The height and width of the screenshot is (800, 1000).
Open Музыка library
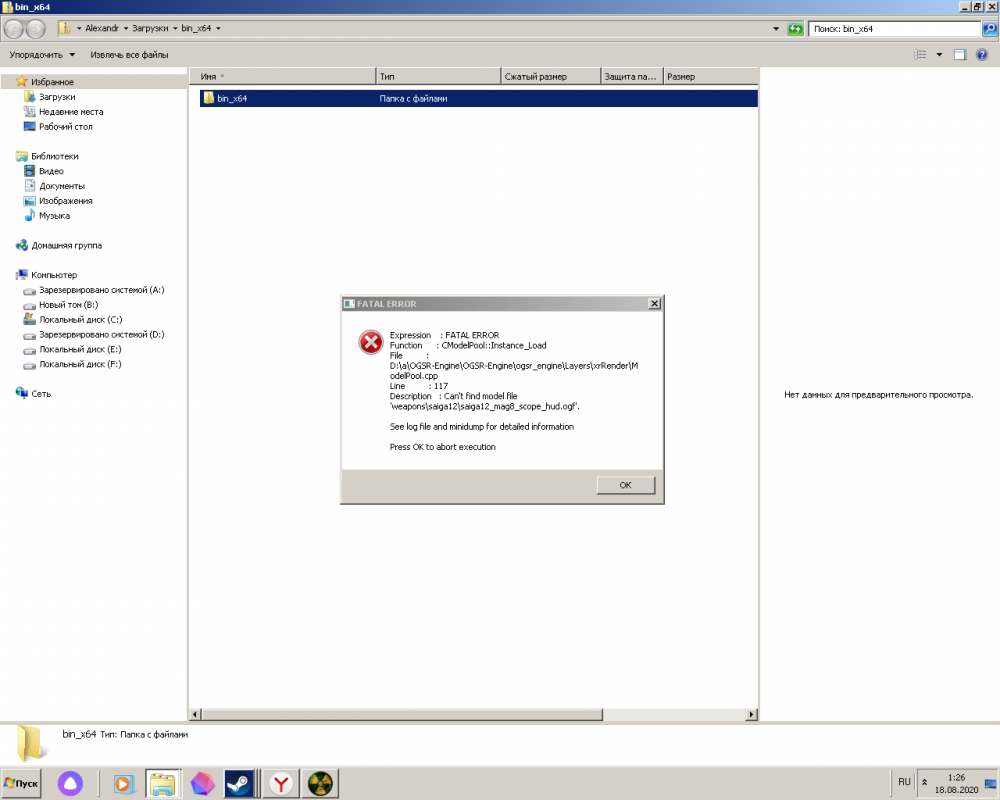pyautogui.click(x=54, y=216)
